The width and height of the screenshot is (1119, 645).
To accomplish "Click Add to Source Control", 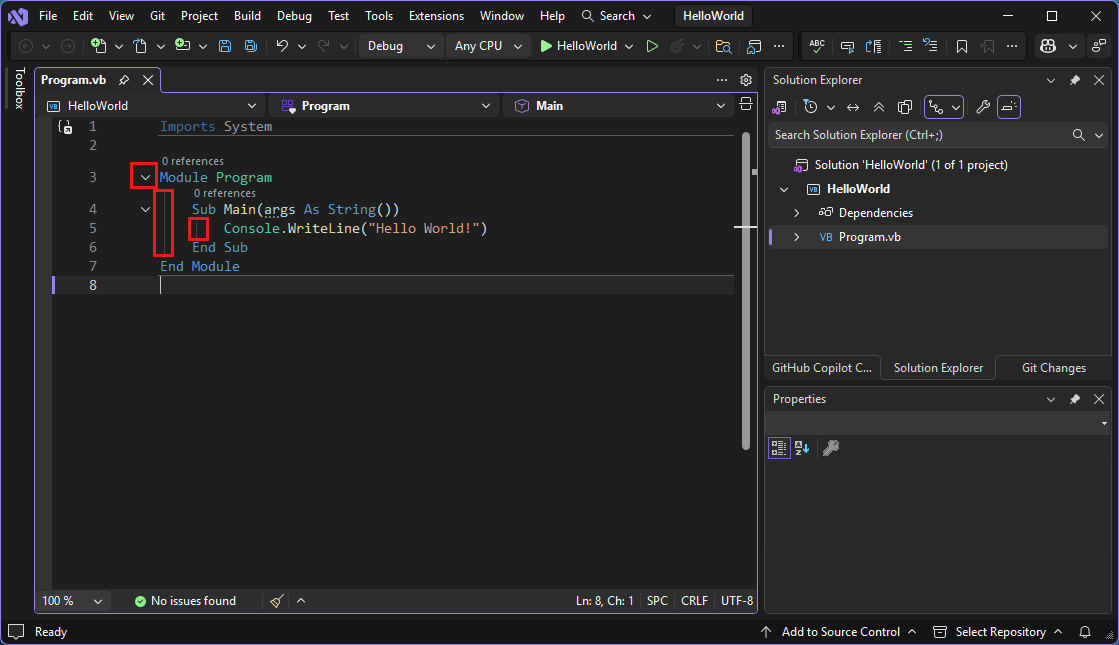I will 840,631.
